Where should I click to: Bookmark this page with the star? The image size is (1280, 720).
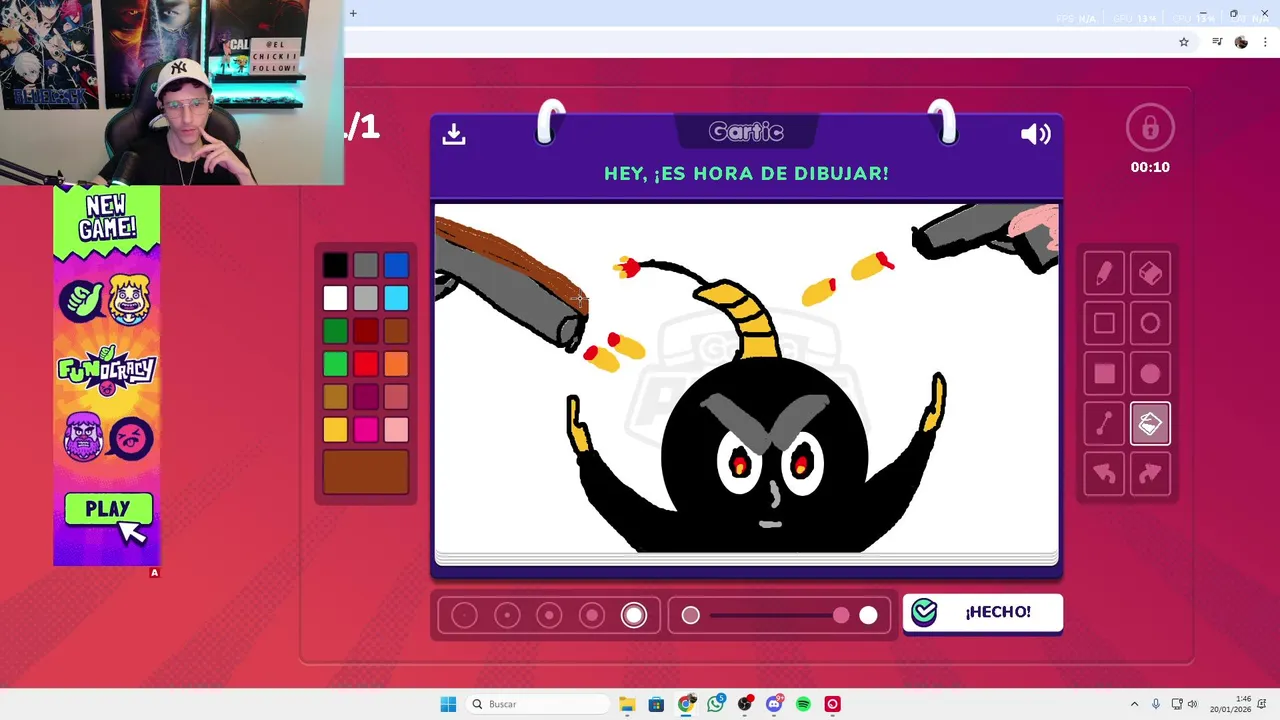pos(1184,42)
